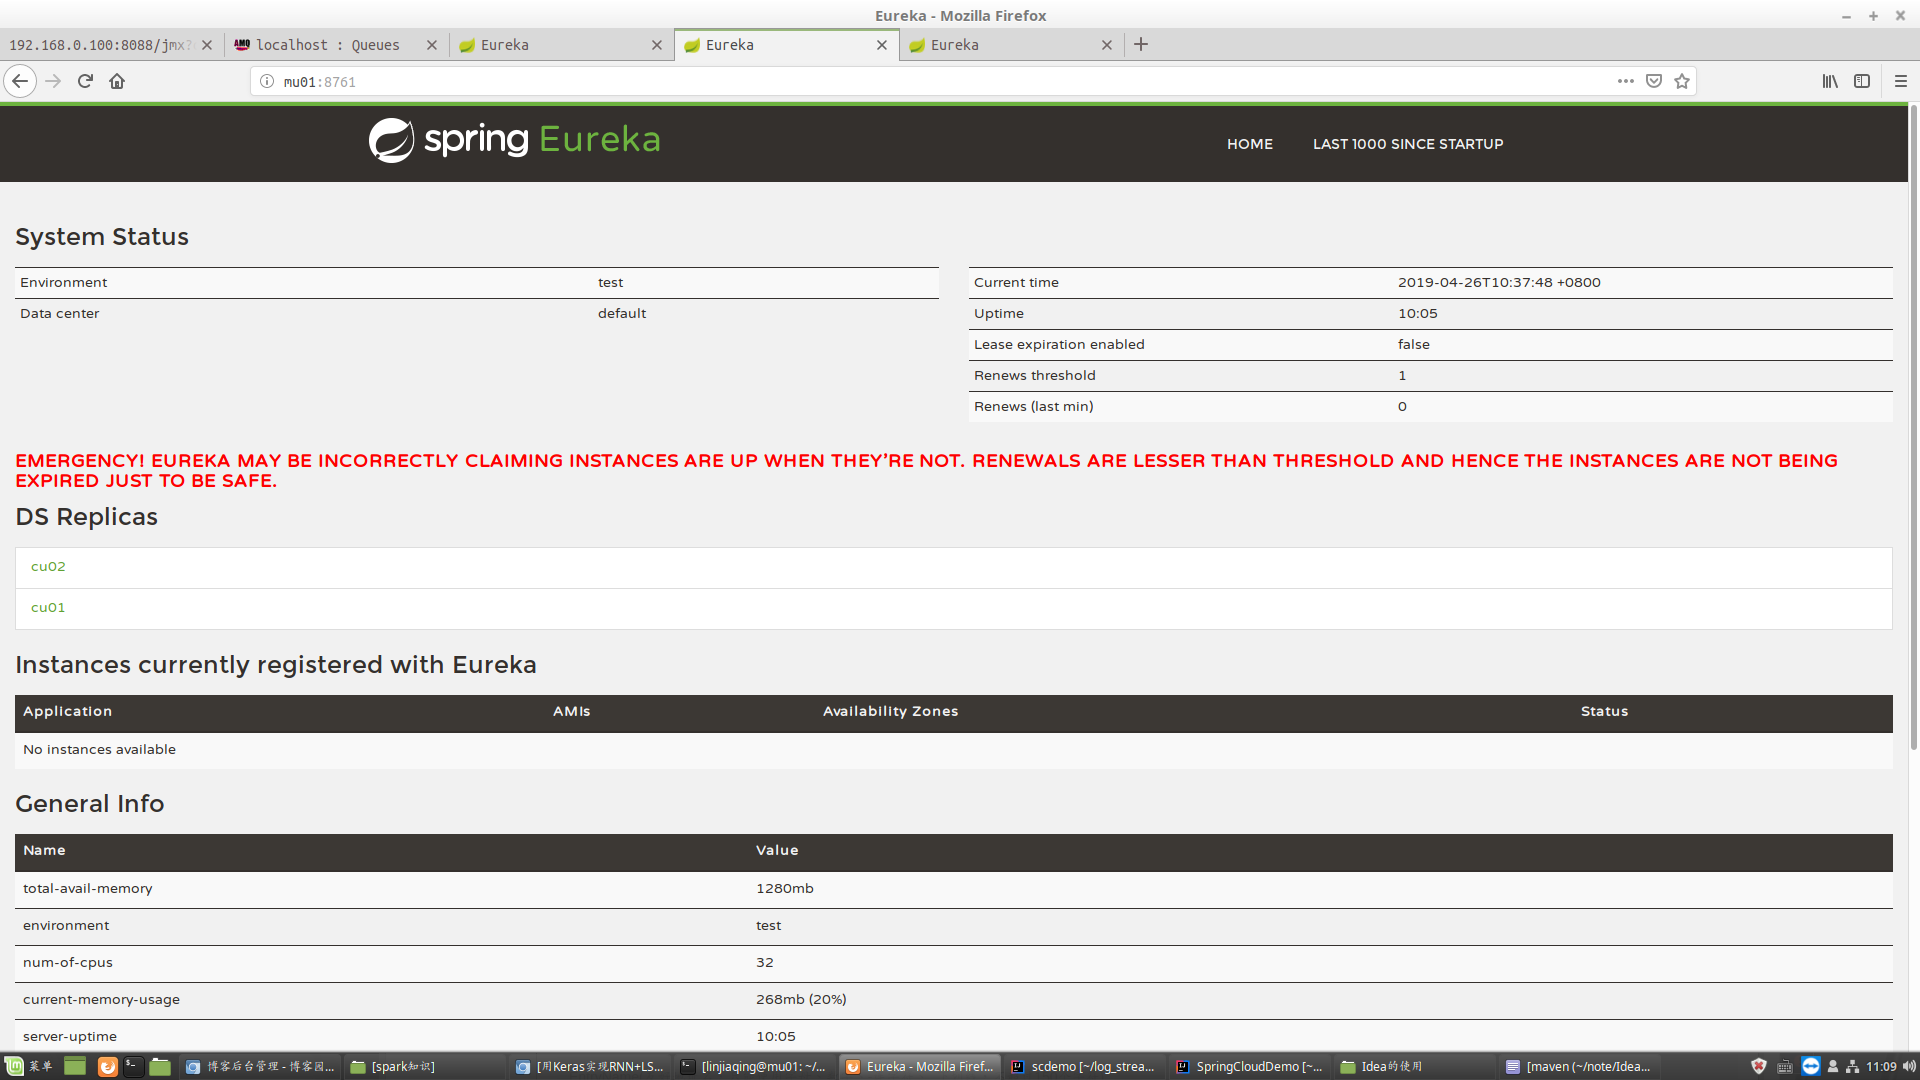Save page to Pocket
The width and height of the screenshot is (1920, 1080).
click(x=1654, y=81)
